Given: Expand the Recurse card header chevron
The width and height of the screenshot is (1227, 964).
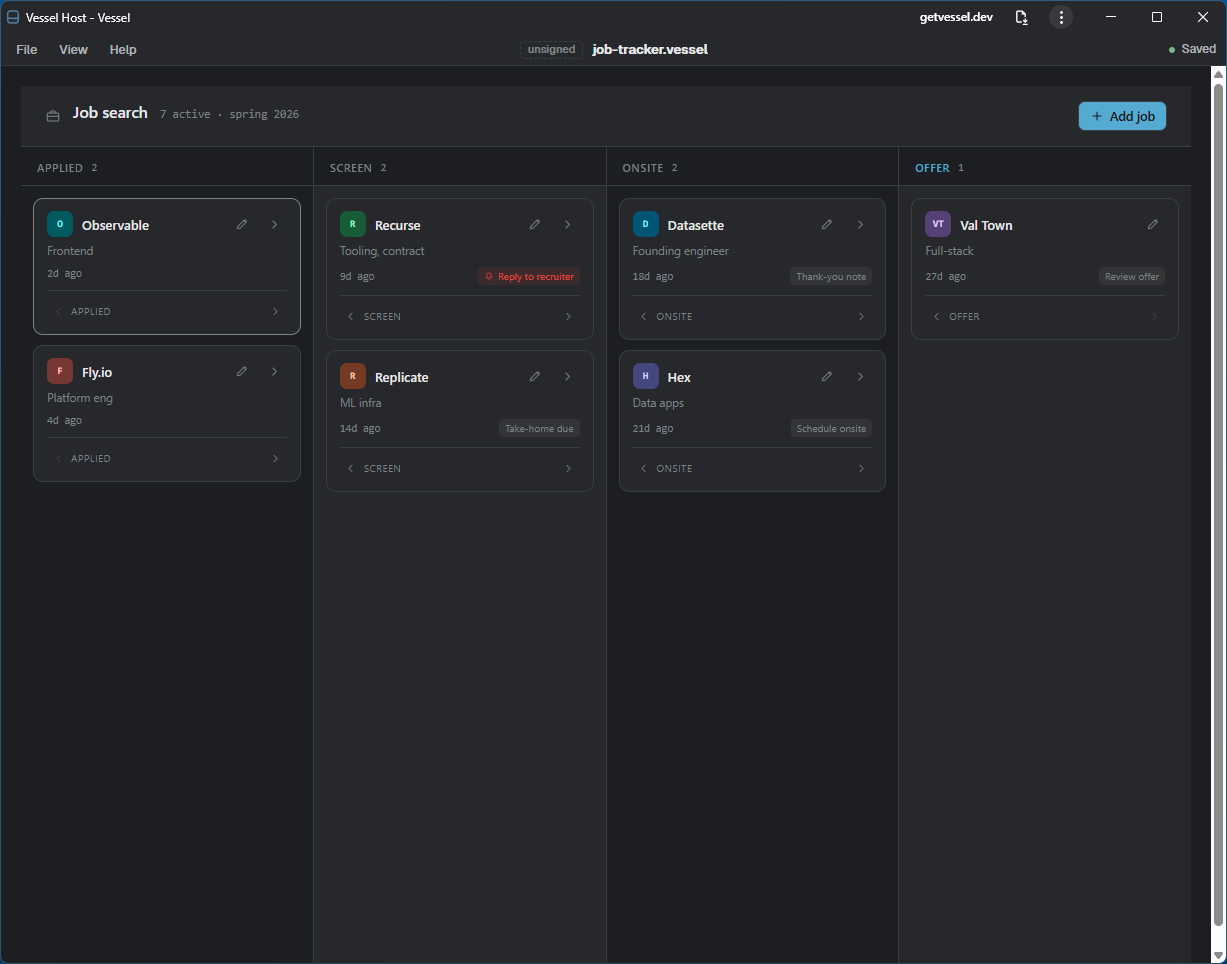Looking at the screenshot, I should click(x=568, y=225).
